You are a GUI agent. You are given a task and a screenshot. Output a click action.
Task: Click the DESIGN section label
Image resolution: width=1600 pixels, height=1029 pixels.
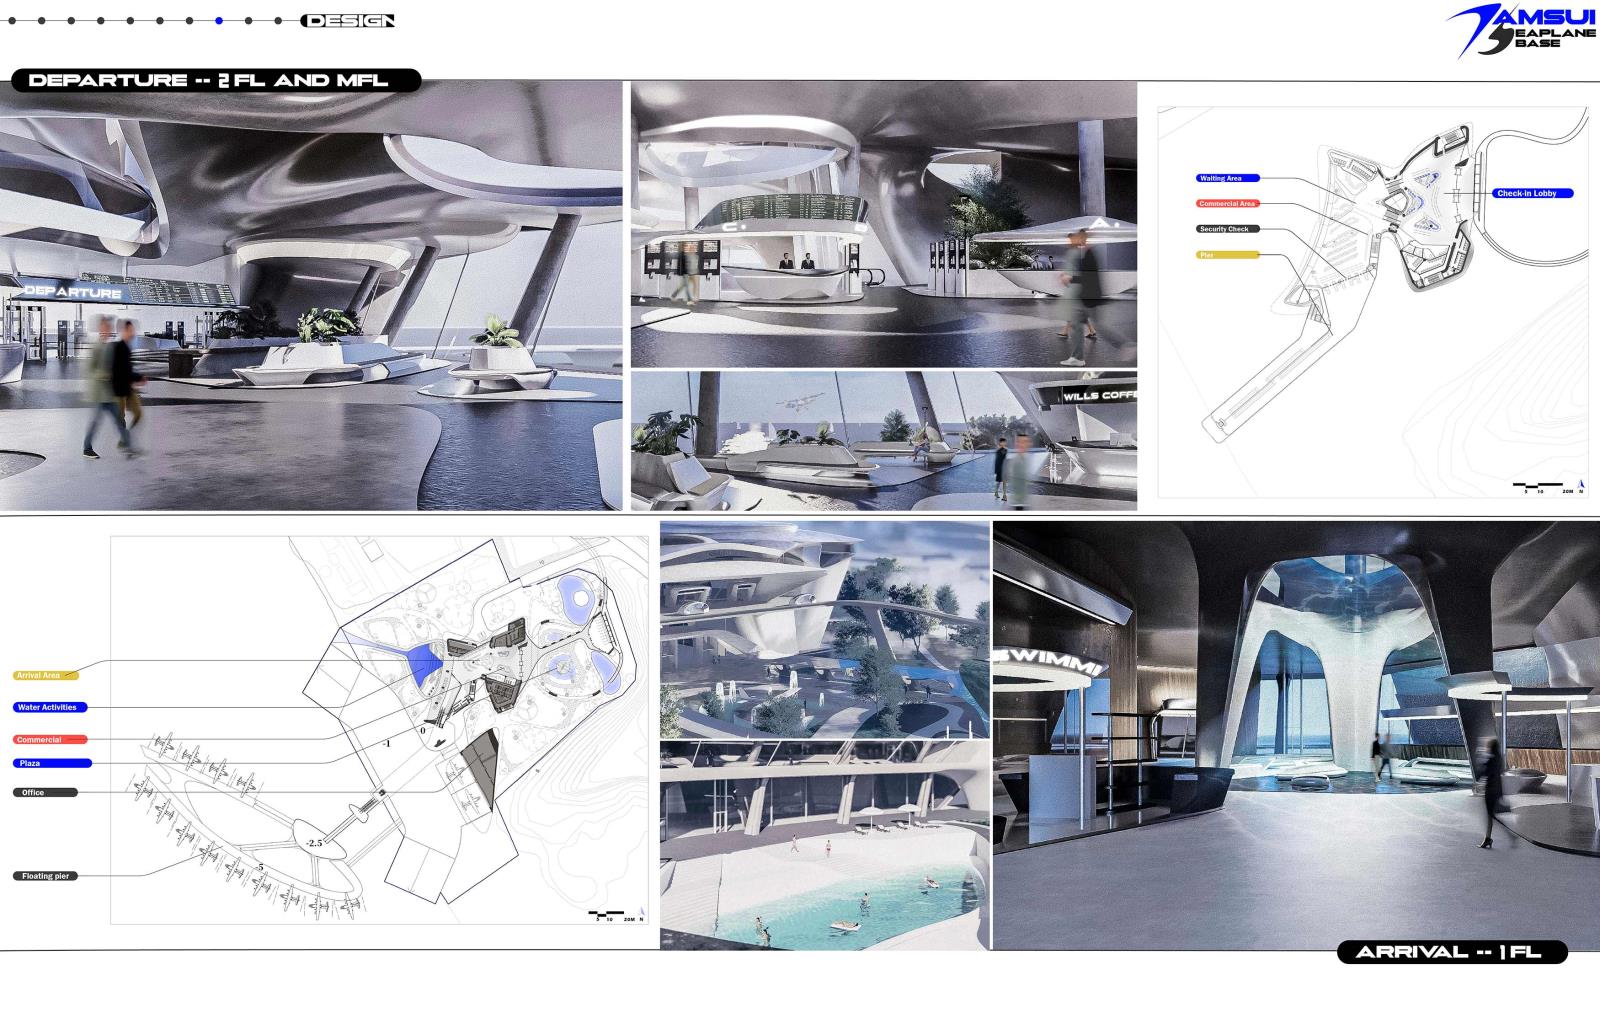[348, 21]
